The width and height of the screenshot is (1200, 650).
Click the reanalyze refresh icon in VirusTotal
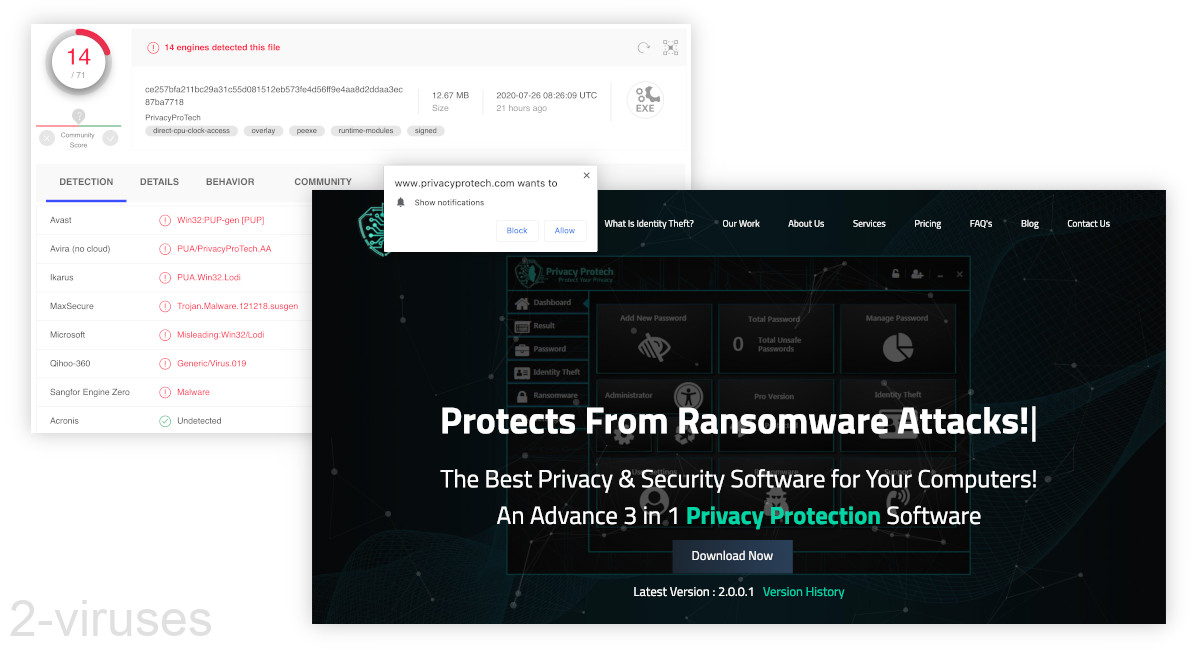644,47
